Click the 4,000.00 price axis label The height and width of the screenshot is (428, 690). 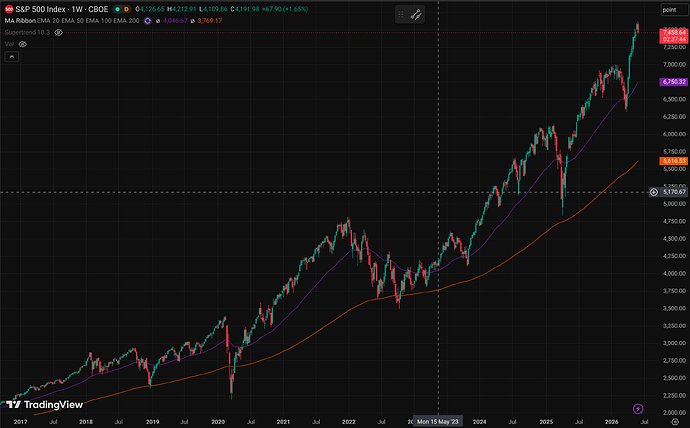tap(675, 273)
